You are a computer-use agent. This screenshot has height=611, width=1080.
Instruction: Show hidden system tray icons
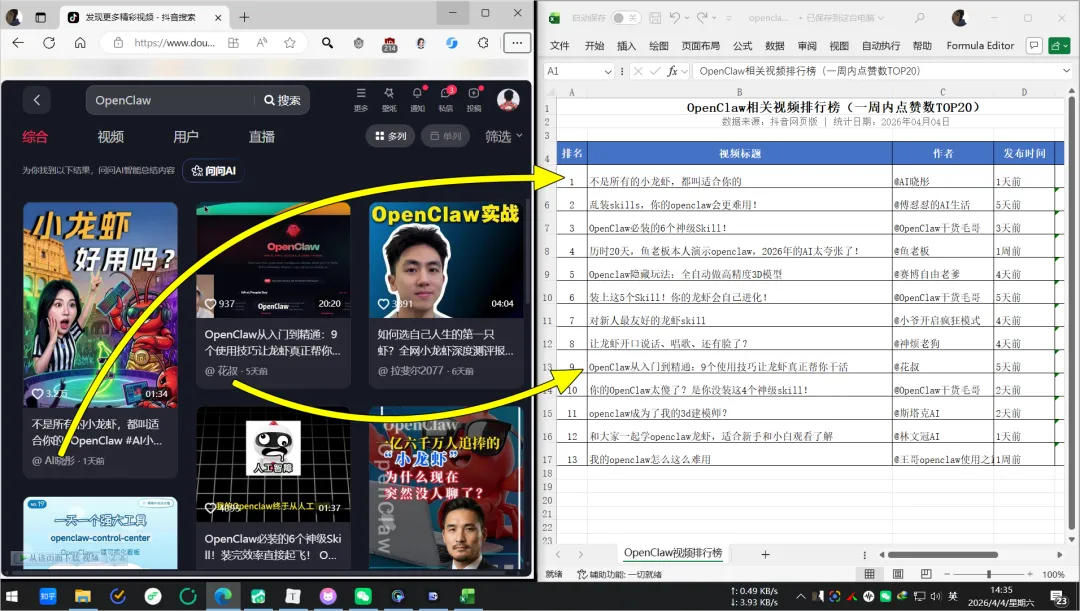point(800,597)
